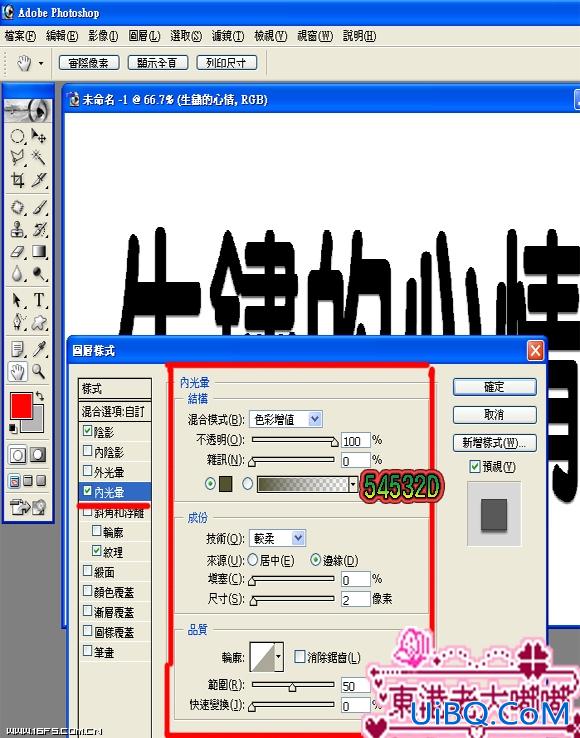Open the 濾鏡 menu
Screen dimensions: 580x738
[228, 36]
